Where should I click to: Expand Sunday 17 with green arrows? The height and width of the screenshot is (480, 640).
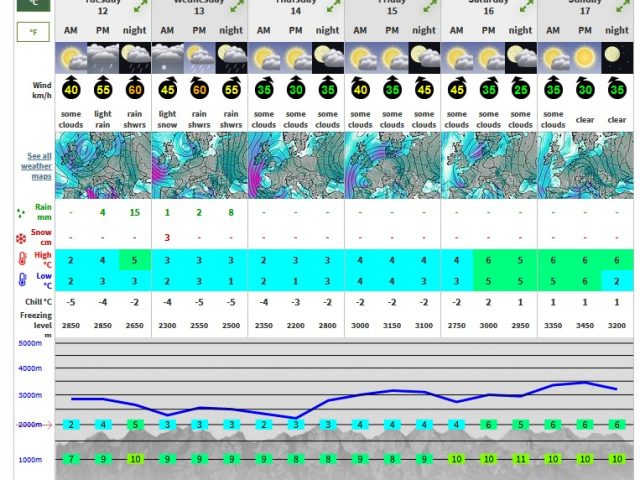(623, 7)
